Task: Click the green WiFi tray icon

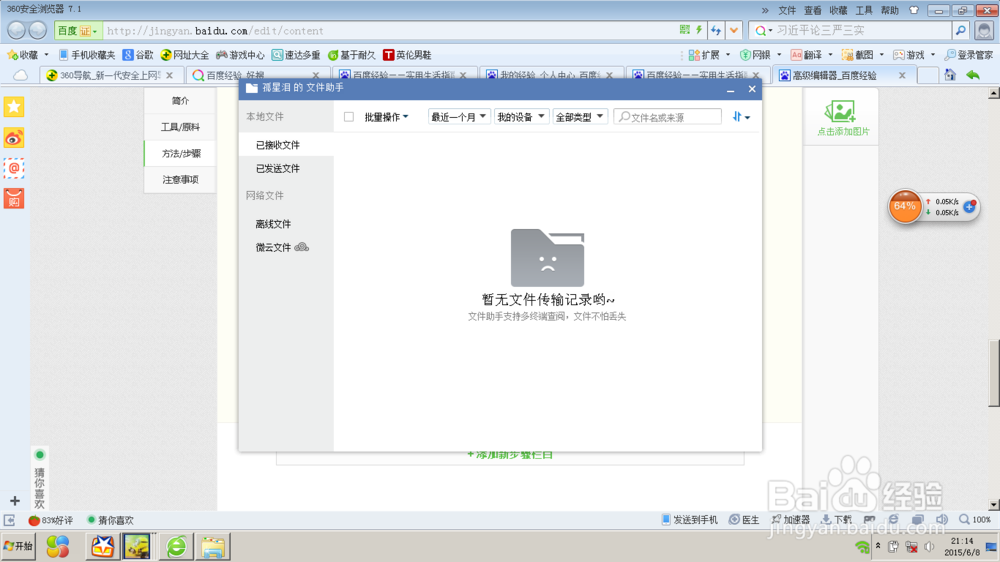Action: [x=862, y=547]
